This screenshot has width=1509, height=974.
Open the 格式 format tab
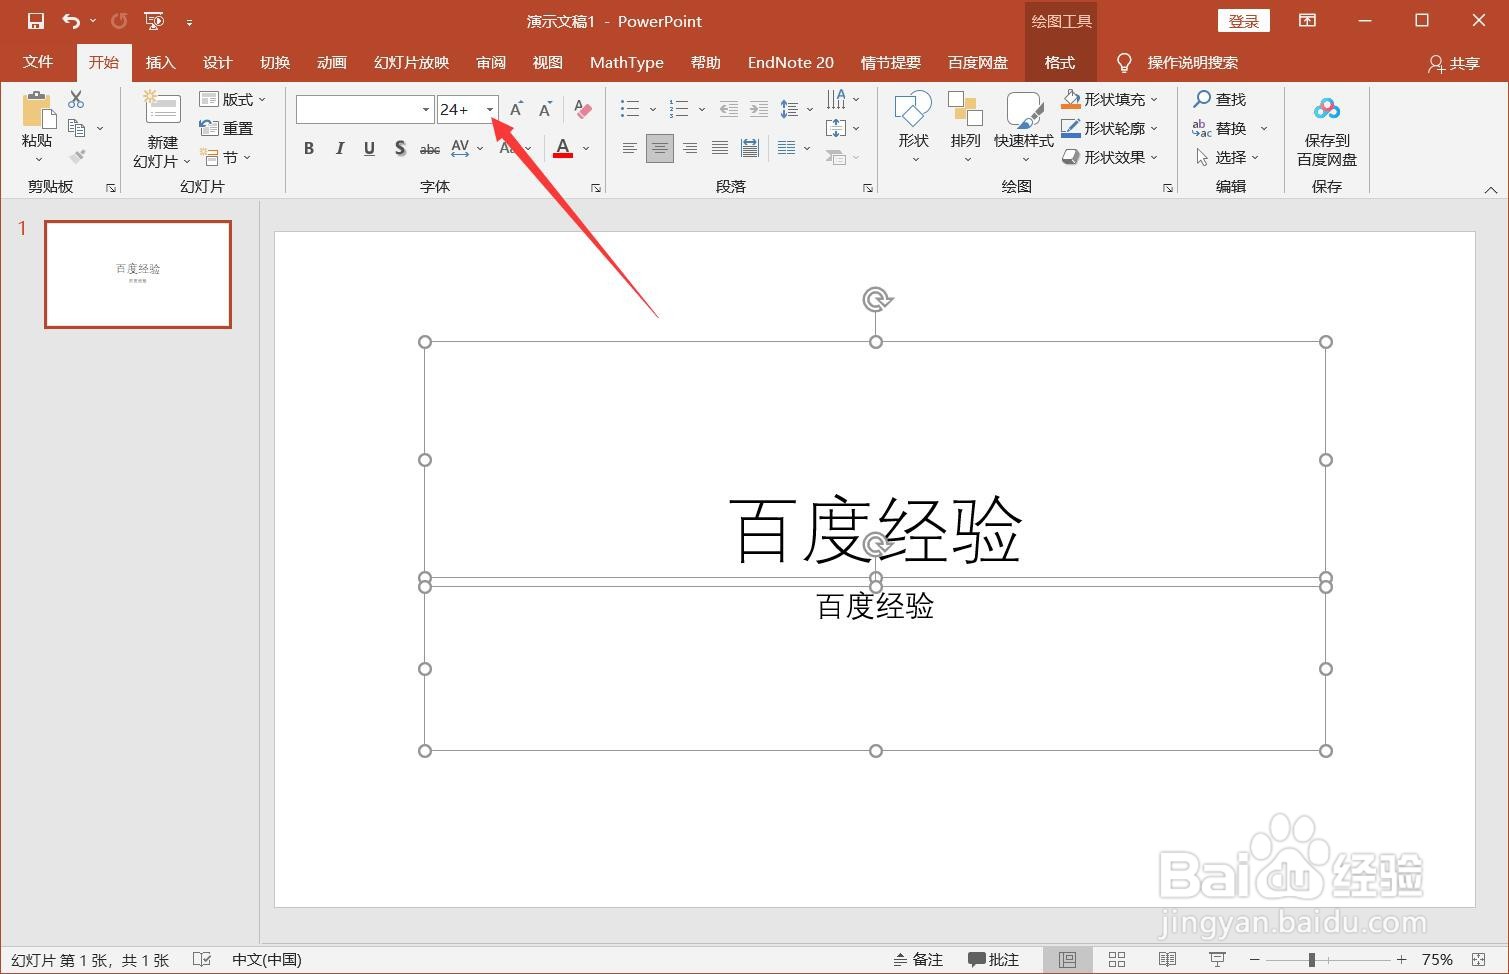1060,62
